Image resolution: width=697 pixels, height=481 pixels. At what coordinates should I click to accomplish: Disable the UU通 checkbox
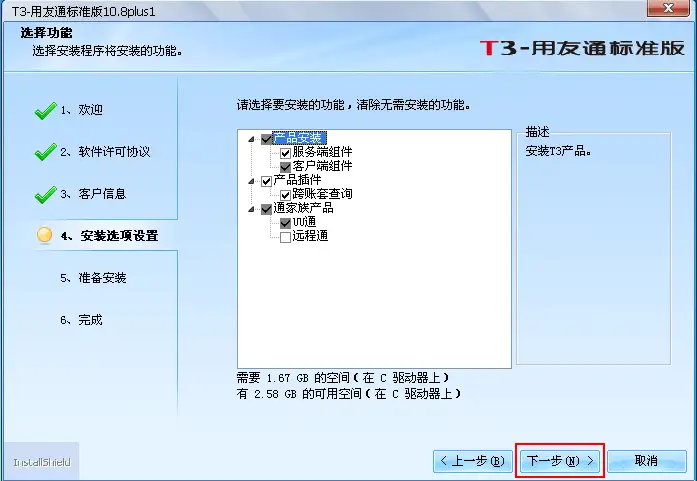click(x=285, y=223)
